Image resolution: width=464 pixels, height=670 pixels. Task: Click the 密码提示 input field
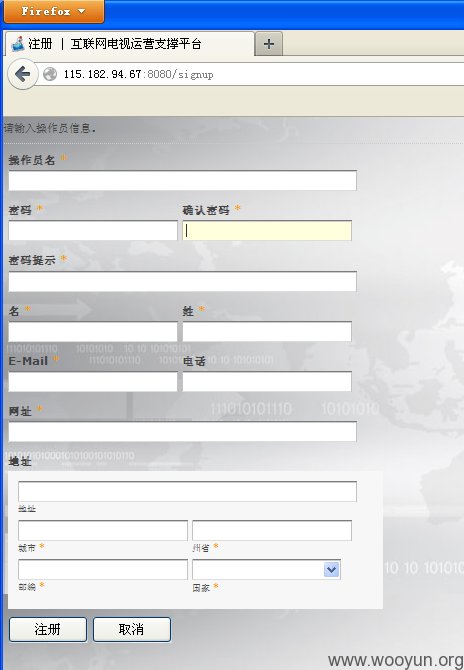[x=182, y=281]
